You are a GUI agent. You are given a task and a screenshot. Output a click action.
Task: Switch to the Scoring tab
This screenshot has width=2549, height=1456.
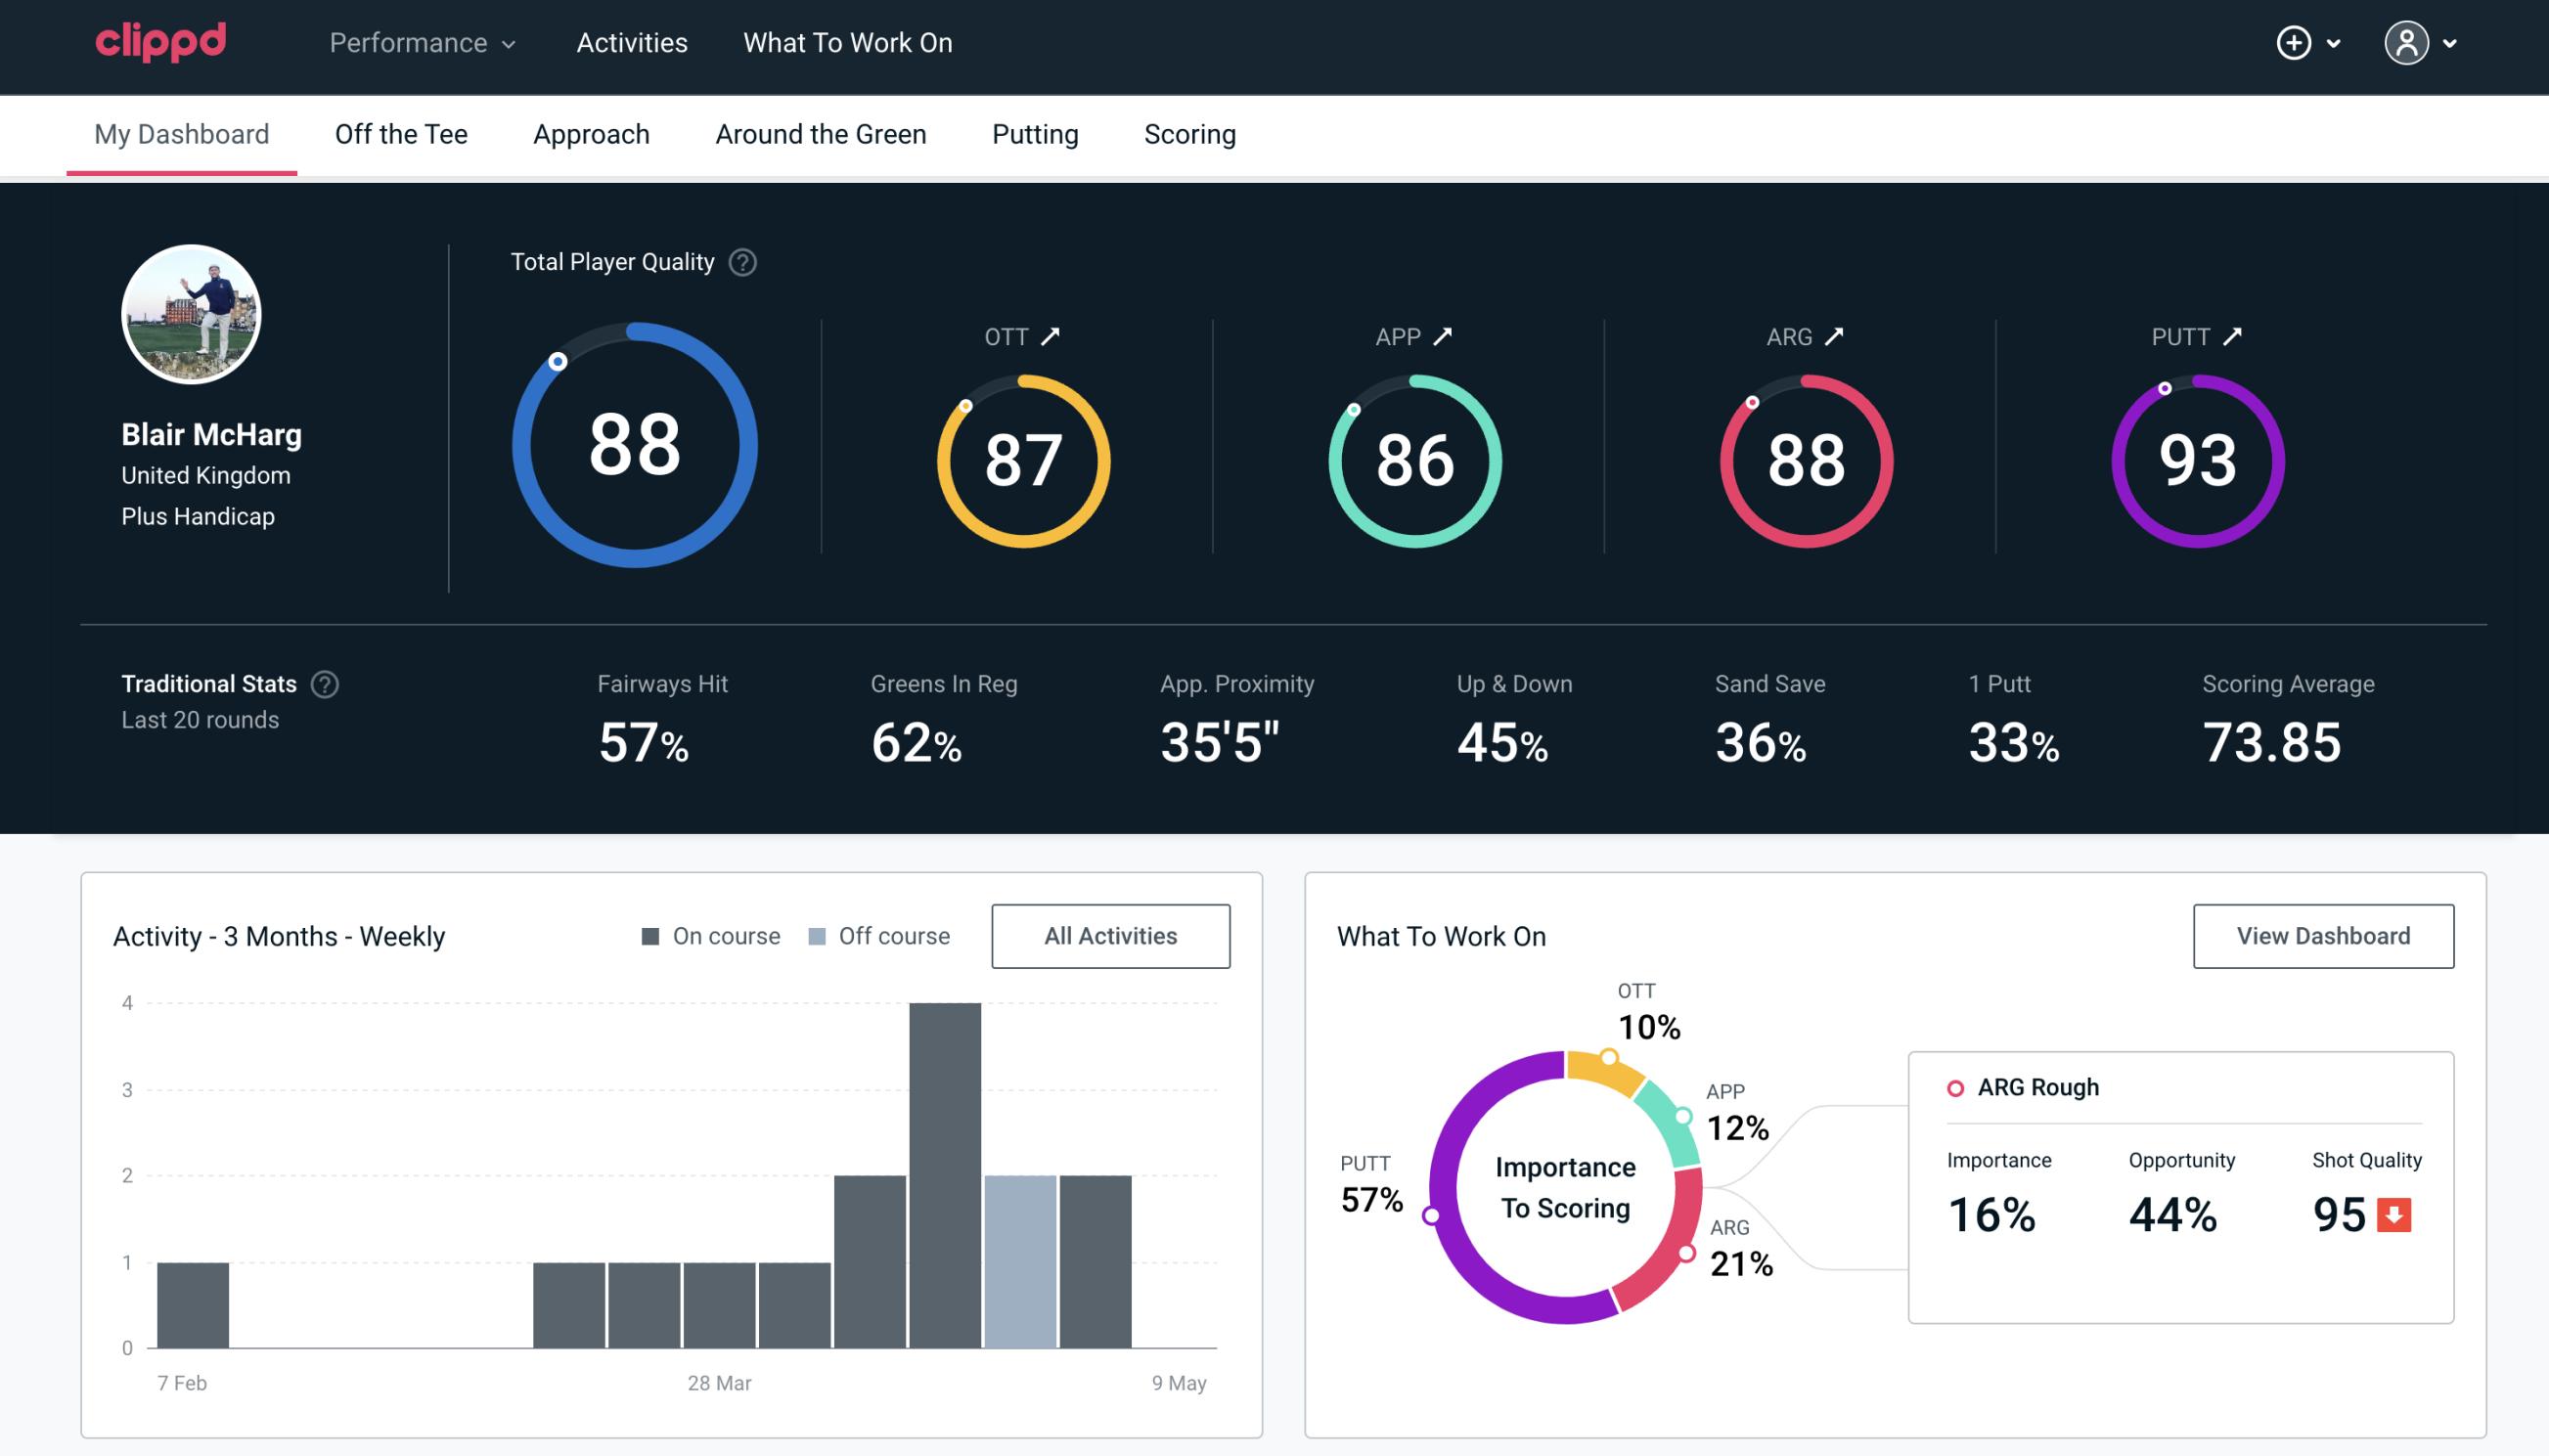coord(1190,135)
